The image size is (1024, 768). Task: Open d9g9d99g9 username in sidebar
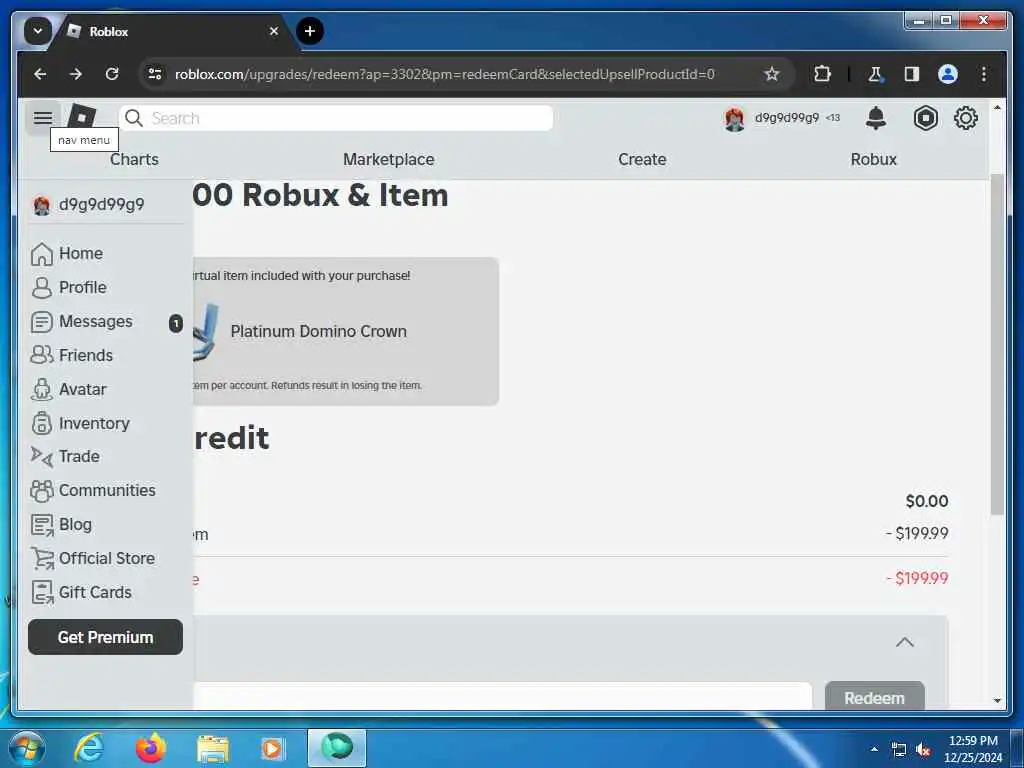(x=101, y=204)
